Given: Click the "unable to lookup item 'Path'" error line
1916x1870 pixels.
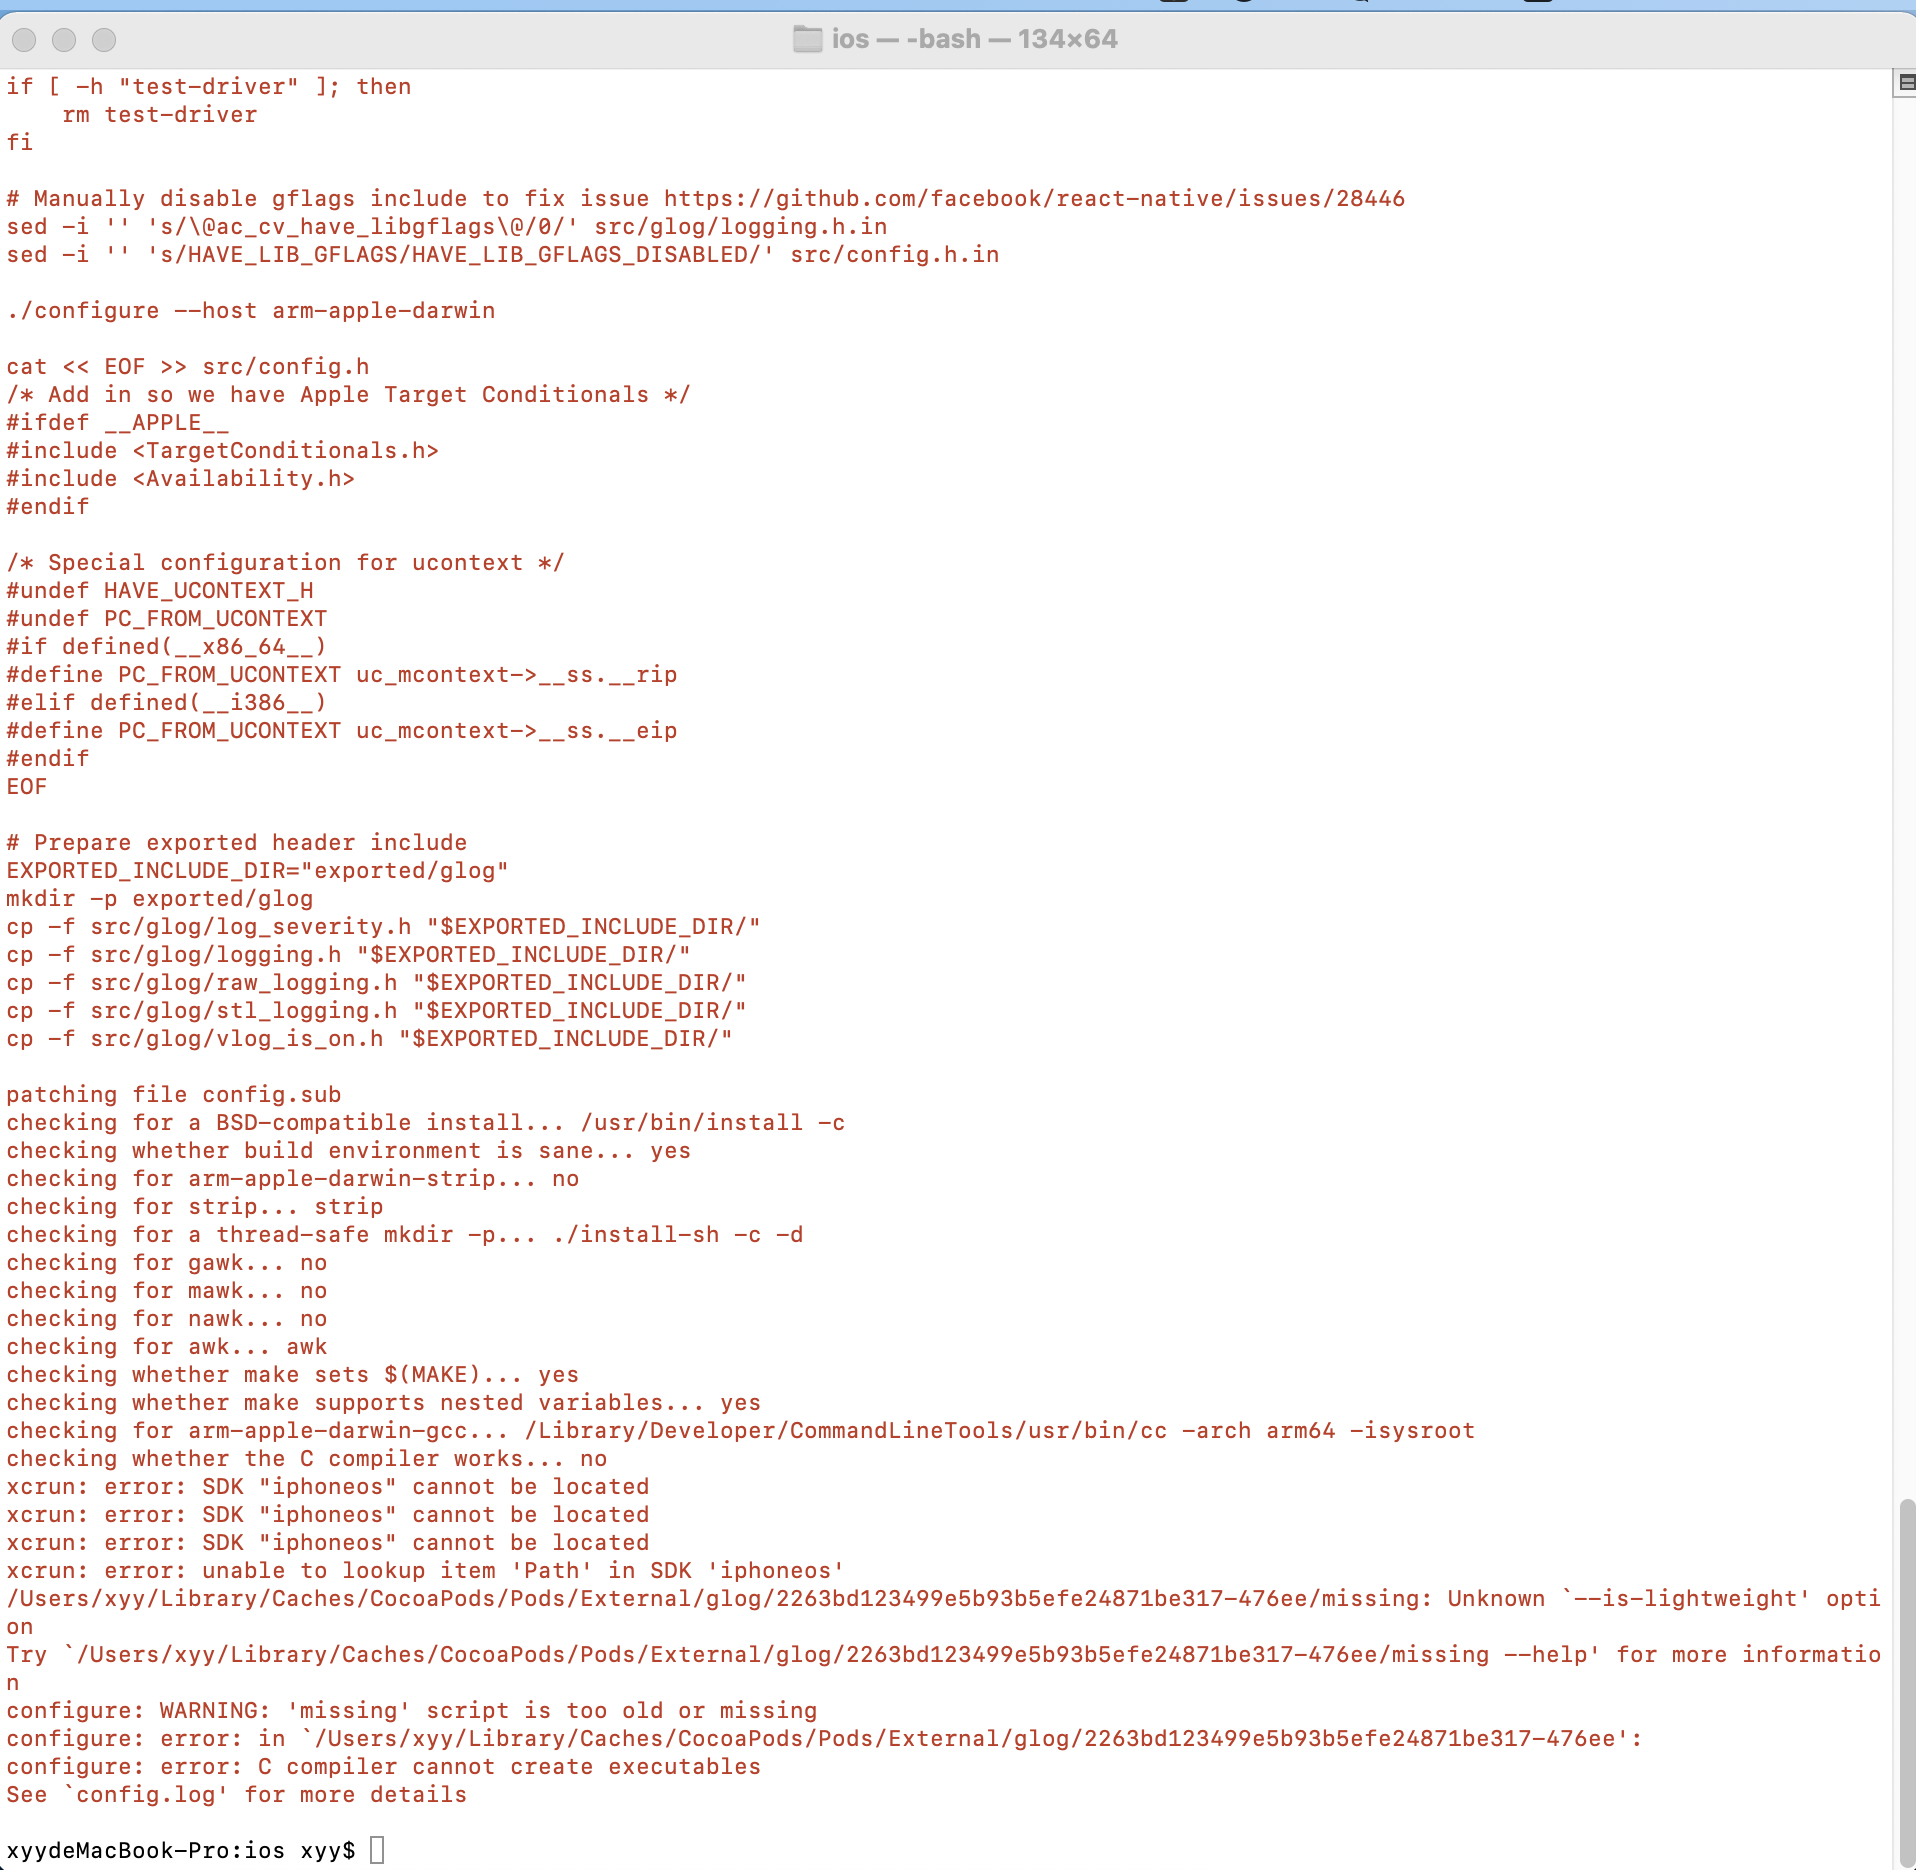Looking at the screenshot, I should tap(426, 1570).
